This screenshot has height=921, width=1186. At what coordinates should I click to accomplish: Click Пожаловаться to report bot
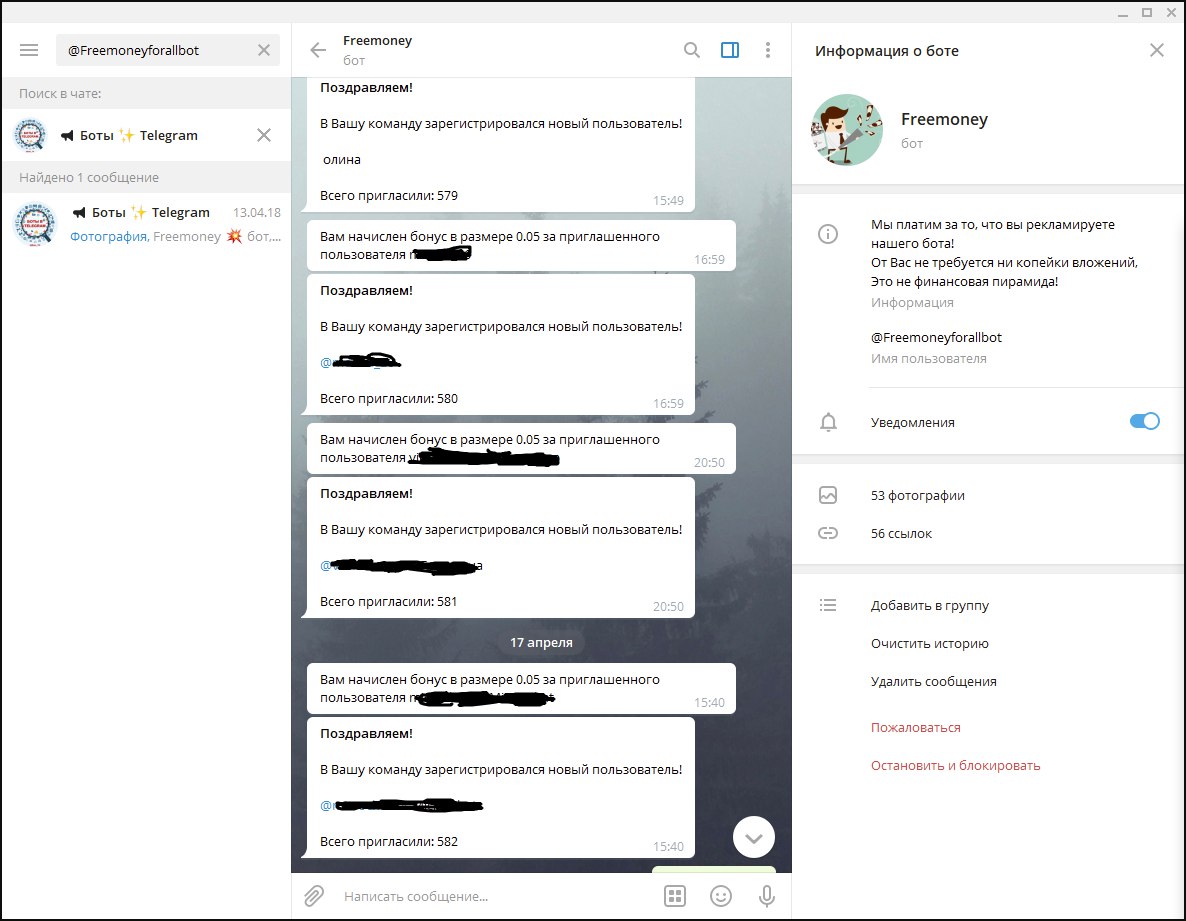[x=915, y=727]
